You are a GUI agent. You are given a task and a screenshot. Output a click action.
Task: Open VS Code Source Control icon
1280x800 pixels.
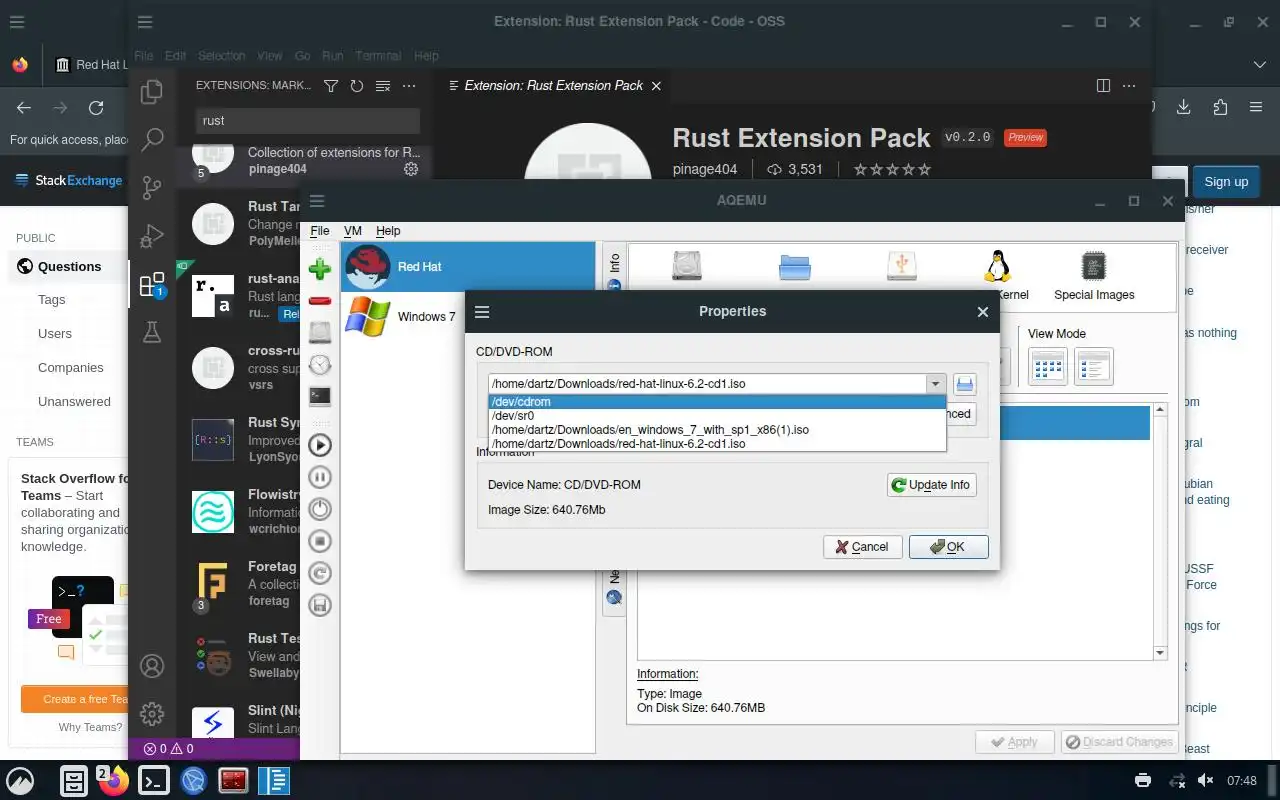[x=152, y=188]
